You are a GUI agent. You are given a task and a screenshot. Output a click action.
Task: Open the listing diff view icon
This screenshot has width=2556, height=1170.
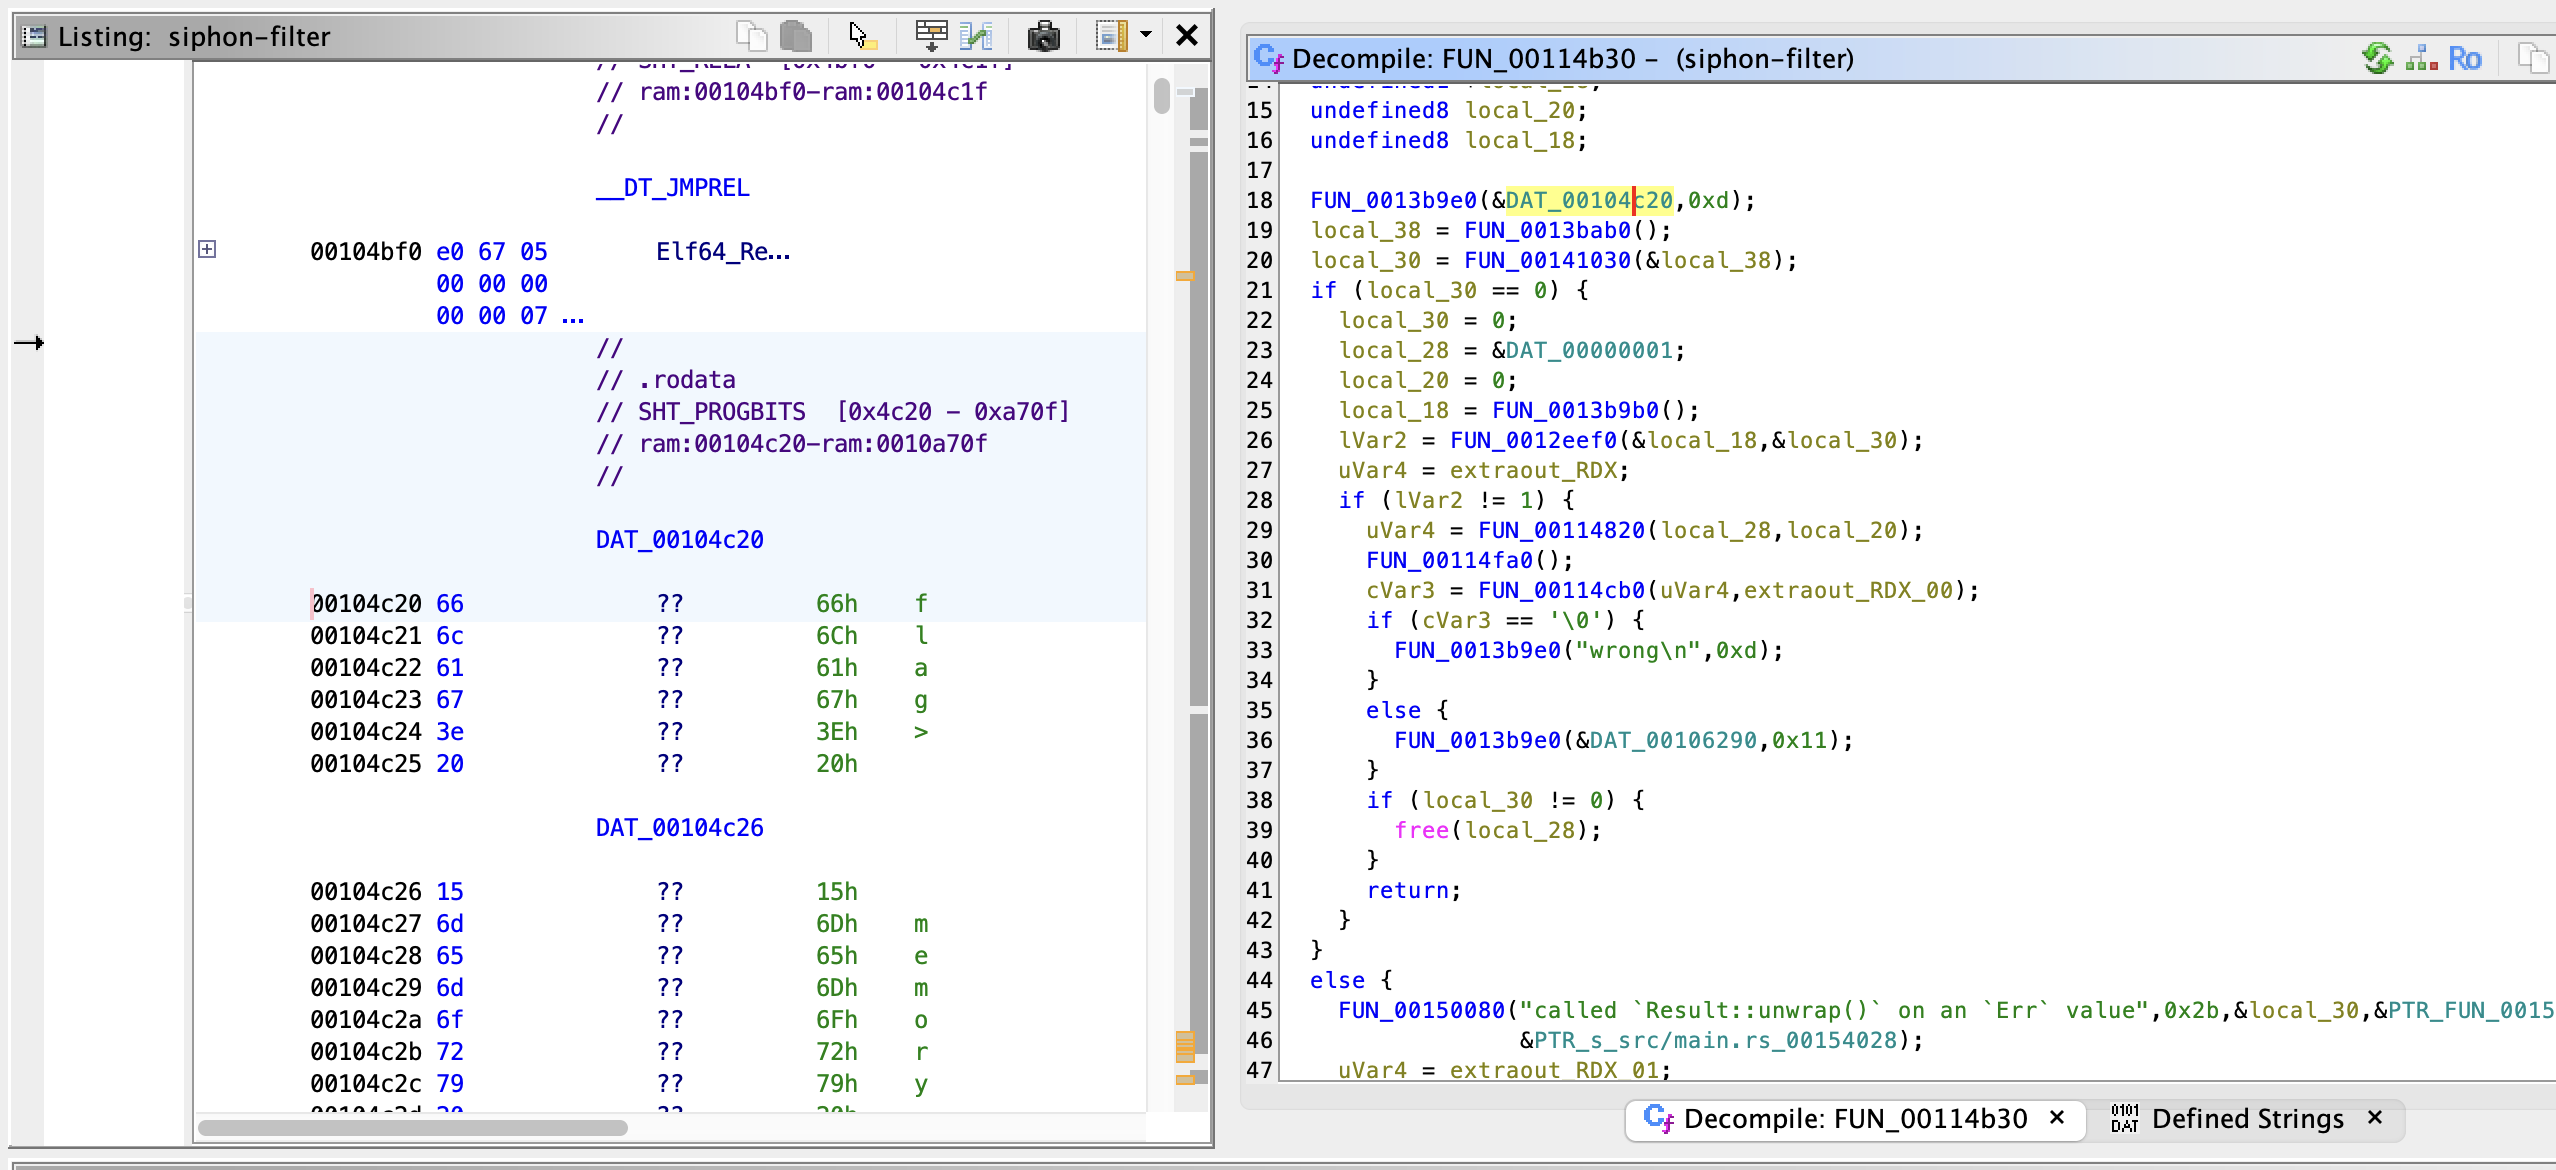tap(976, 36)
